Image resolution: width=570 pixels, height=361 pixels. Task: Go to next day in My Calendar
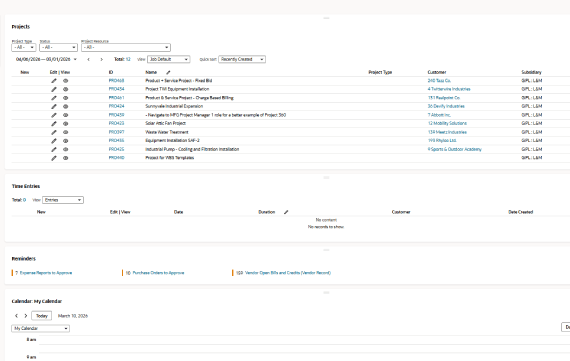coord(25,316)
